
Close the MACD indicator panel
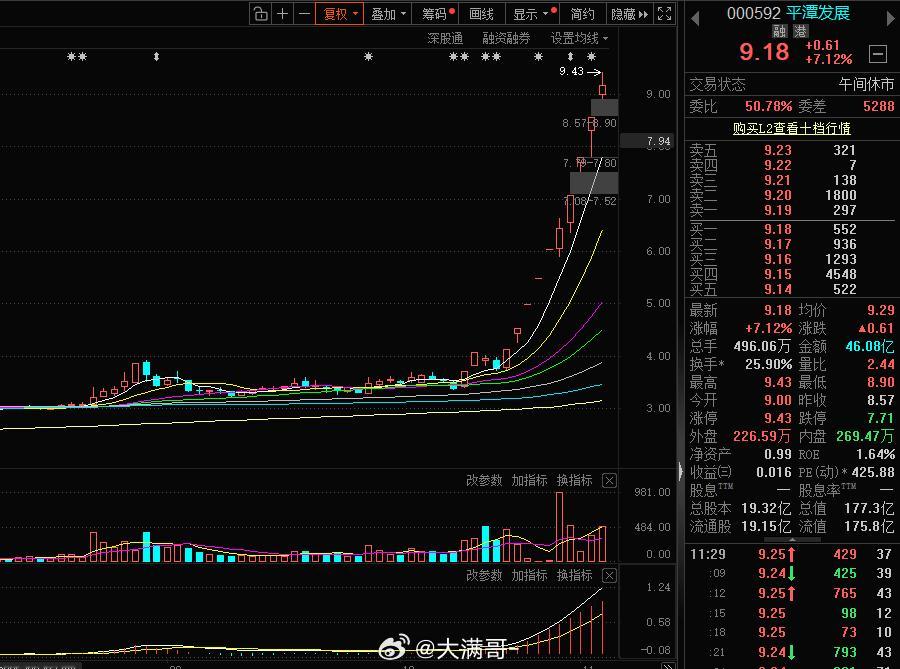[x=610, y=575]
